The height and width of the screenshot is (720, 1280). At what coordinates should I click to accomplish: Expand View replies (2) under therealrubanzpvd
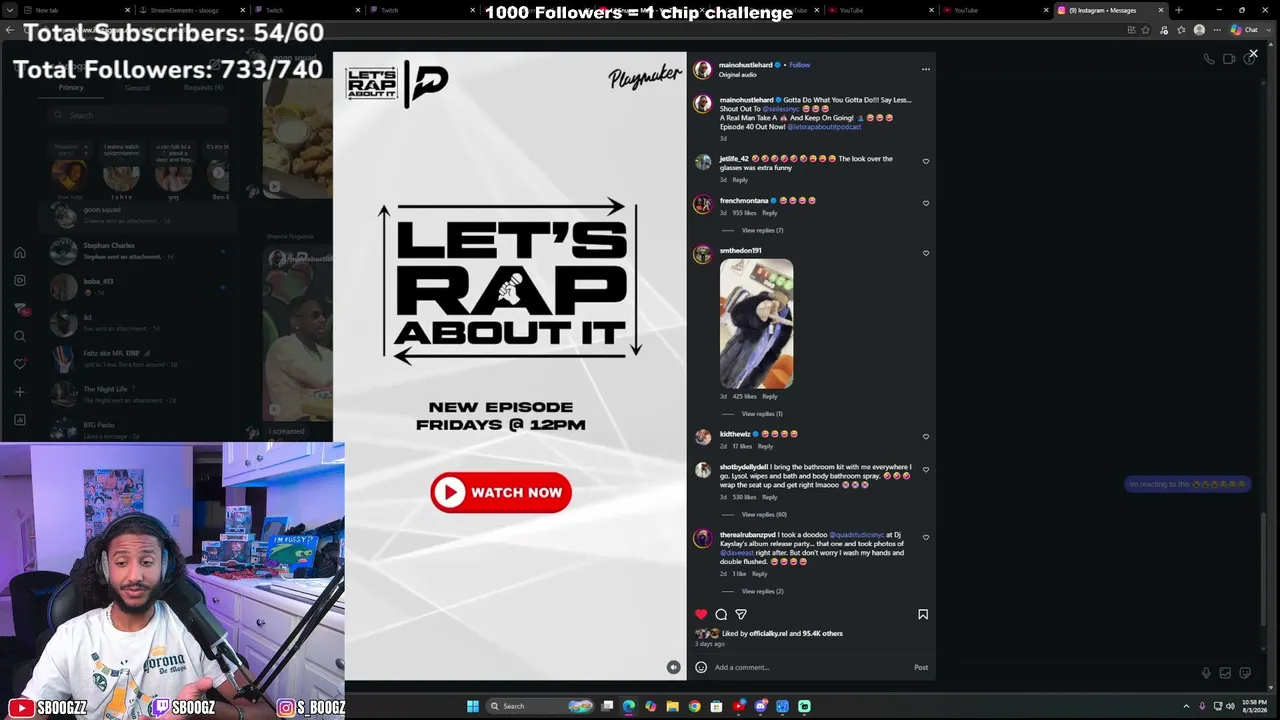(762, 592)
